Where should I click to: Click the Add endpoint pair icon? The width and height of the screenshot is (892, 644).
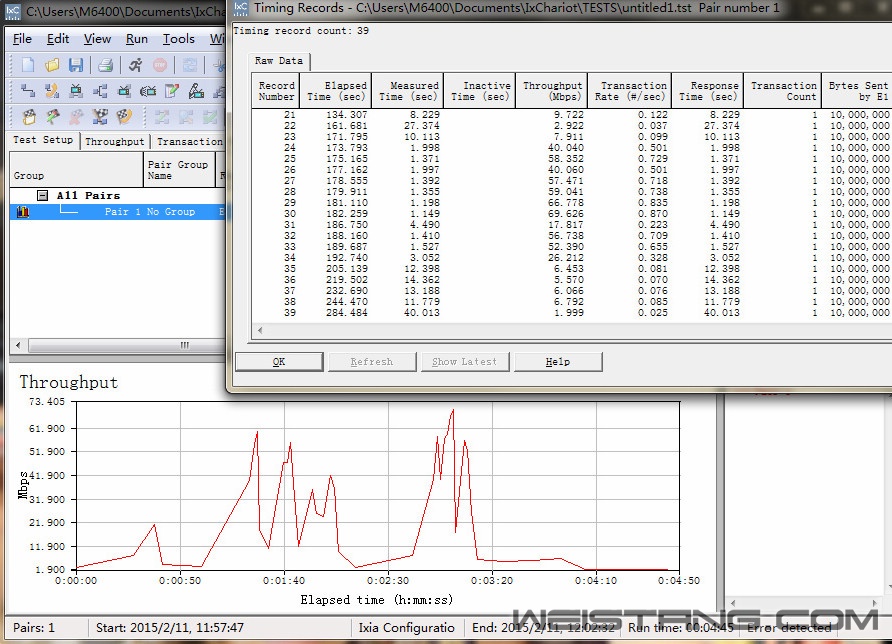pos(27,90)
